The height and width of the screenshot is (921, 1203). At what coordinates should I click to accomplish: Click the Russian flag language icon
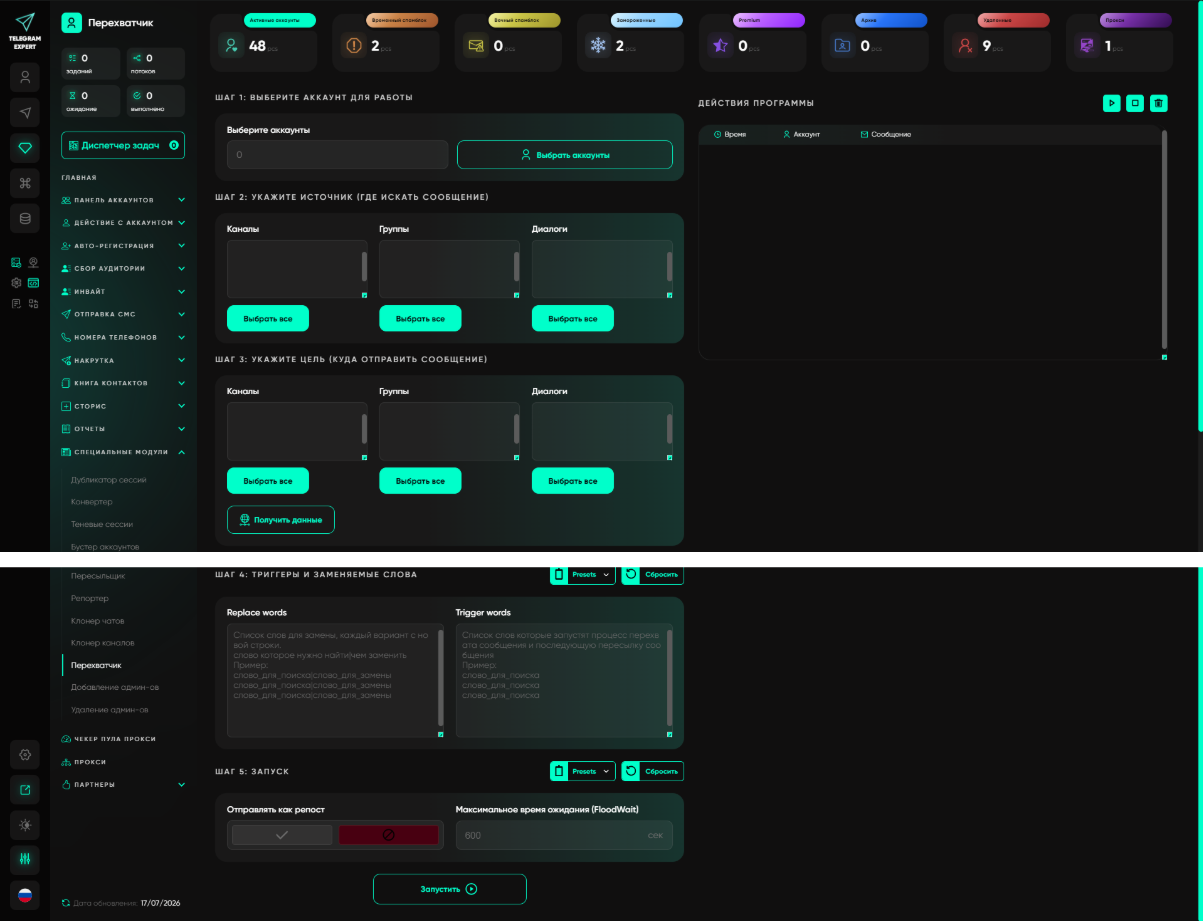pos(25,894)
